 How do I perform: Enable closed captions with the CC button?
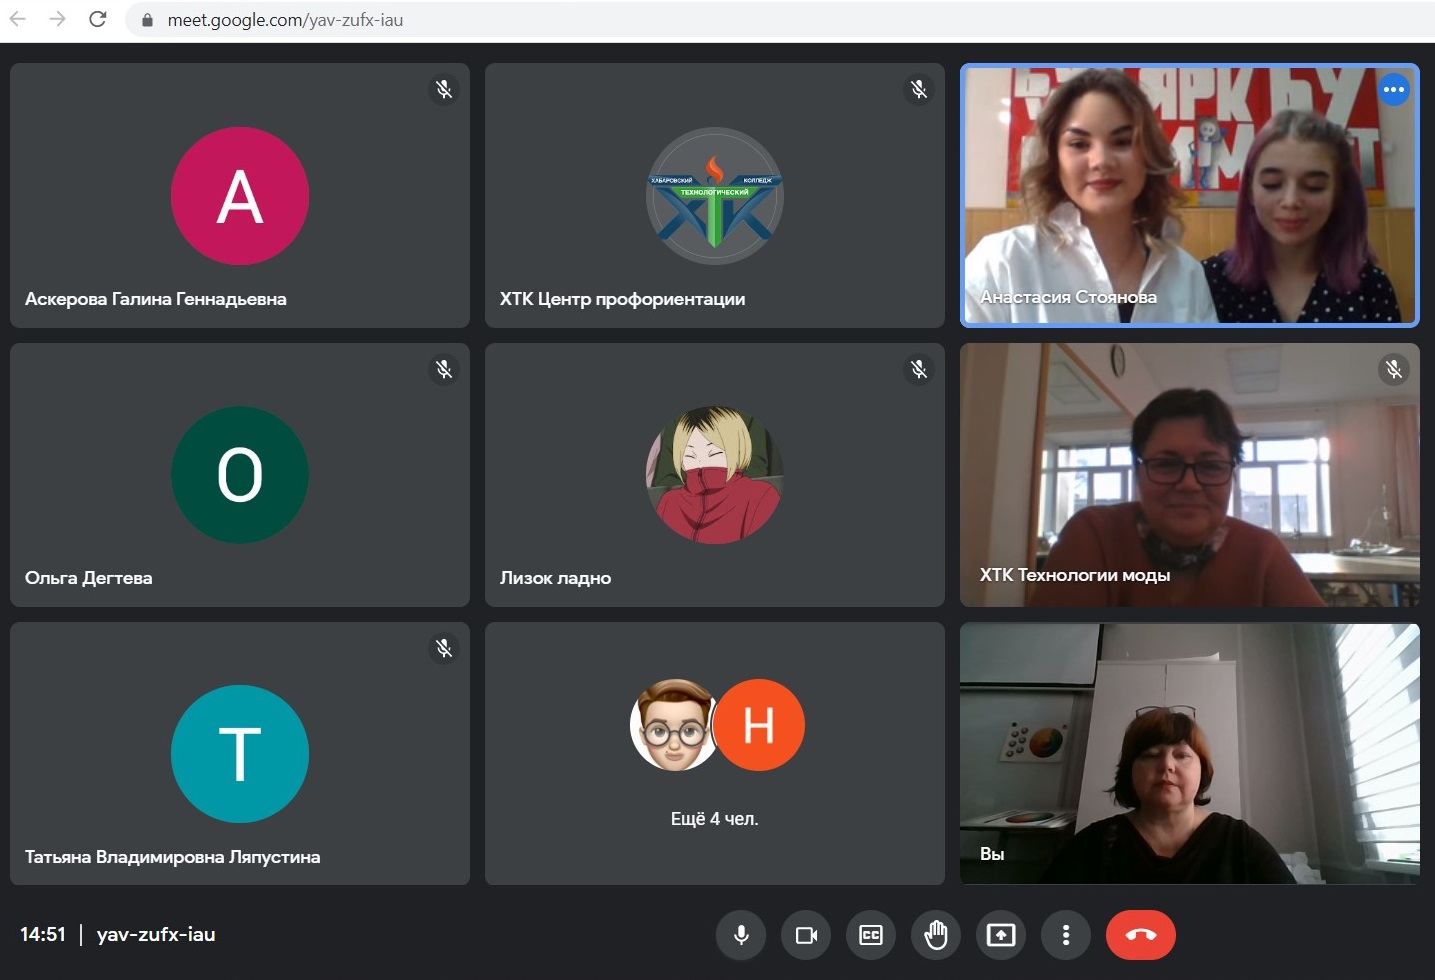[x=871, y=935]
